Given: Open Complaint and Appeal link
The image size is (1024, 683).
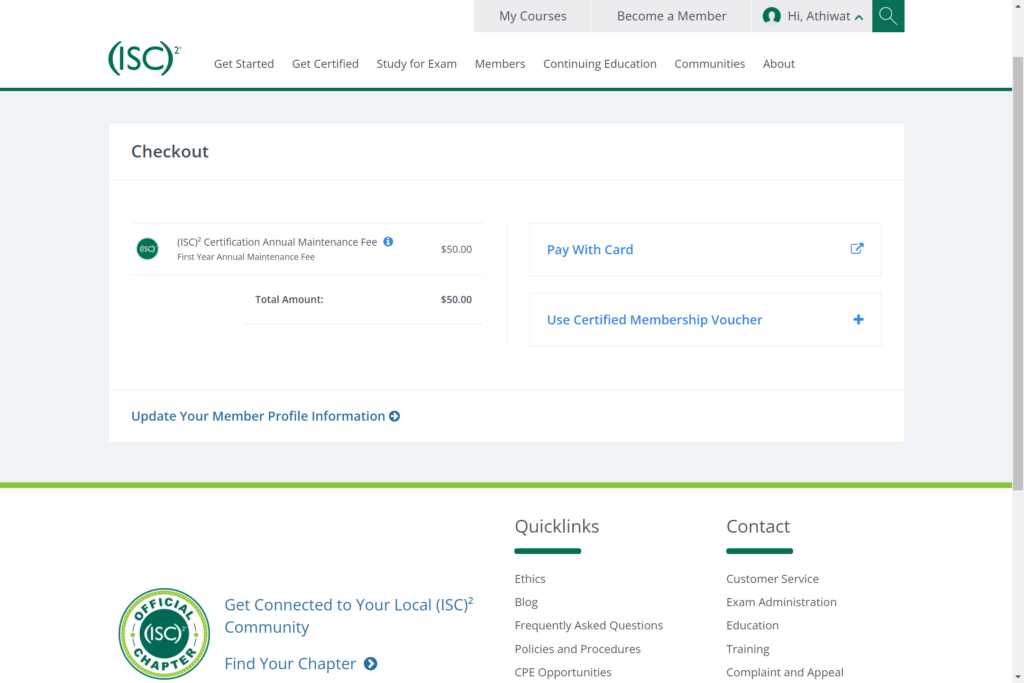Looking at the screenshot, I should point(784,672).
